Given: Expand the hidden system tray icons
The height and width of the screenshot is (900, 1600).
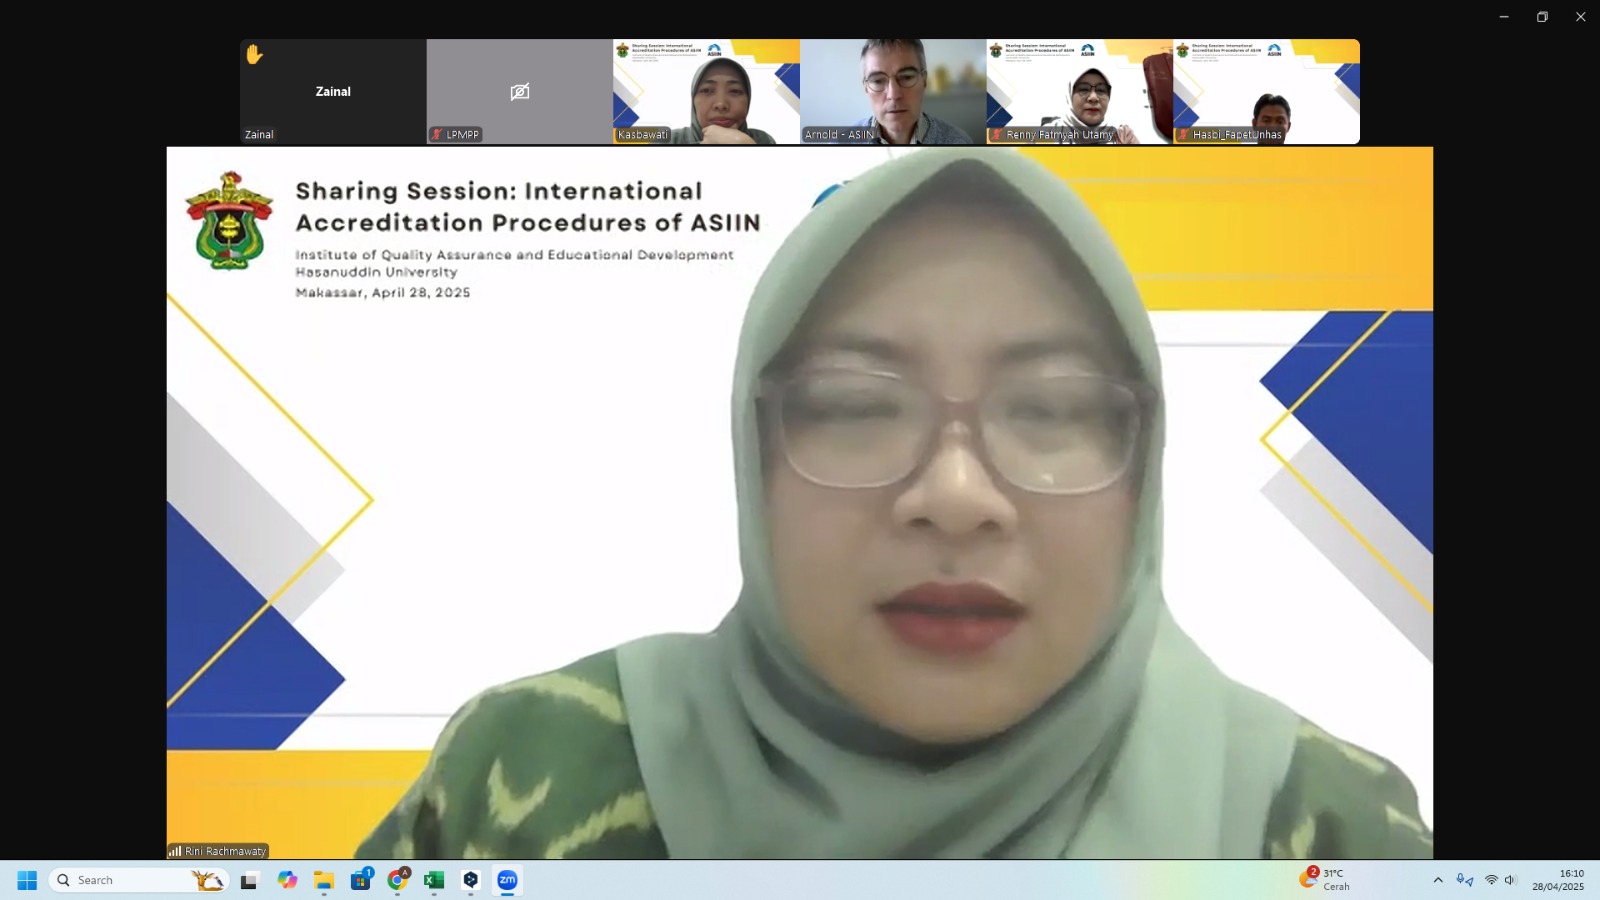Looking at the screenshot, I should pos(1438,880).
